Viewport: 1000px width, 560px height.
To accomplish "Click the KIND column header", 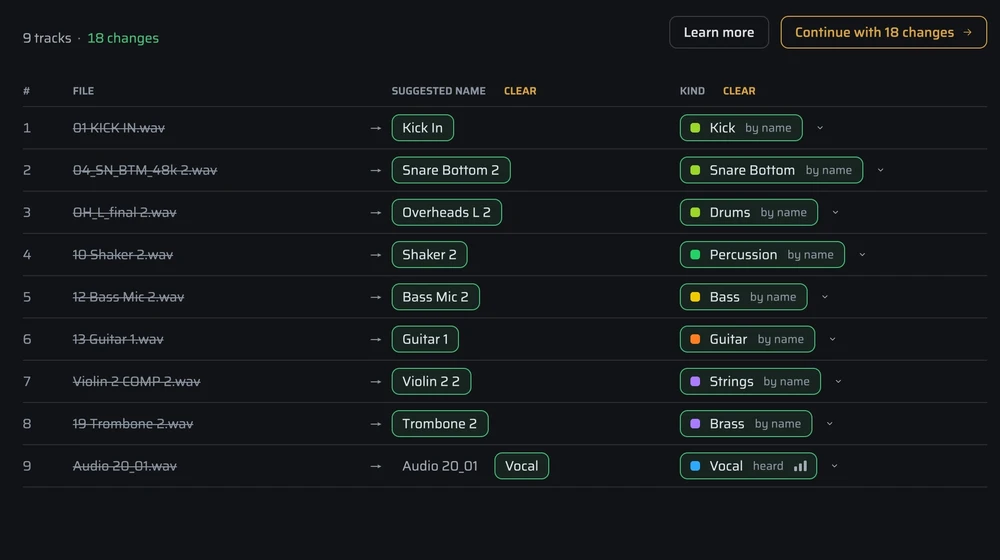I will click(x=692, y=91).
